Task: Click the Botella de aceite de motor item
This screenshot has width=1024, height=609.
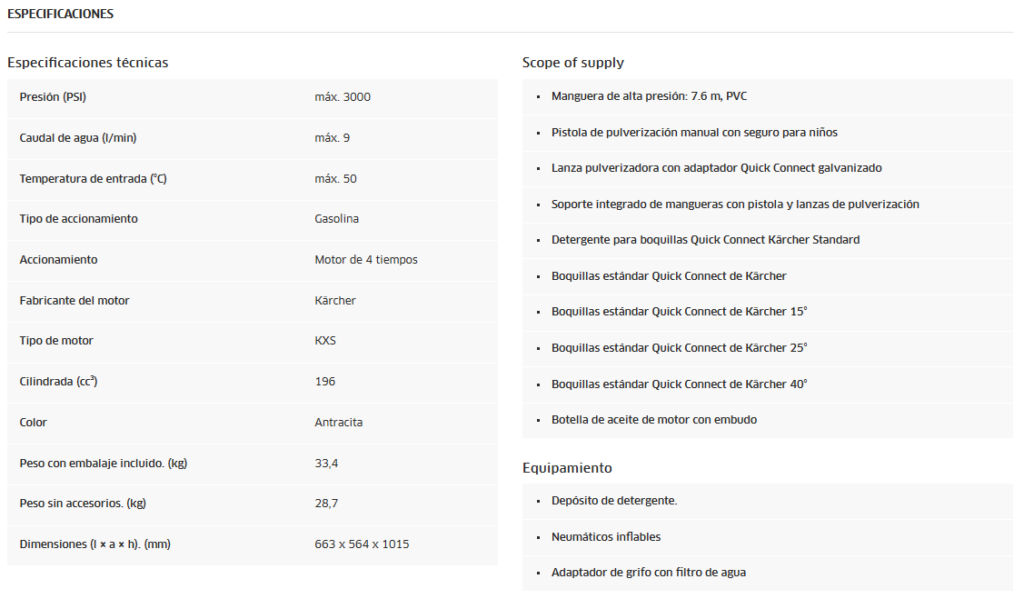Action: point(654,419)
